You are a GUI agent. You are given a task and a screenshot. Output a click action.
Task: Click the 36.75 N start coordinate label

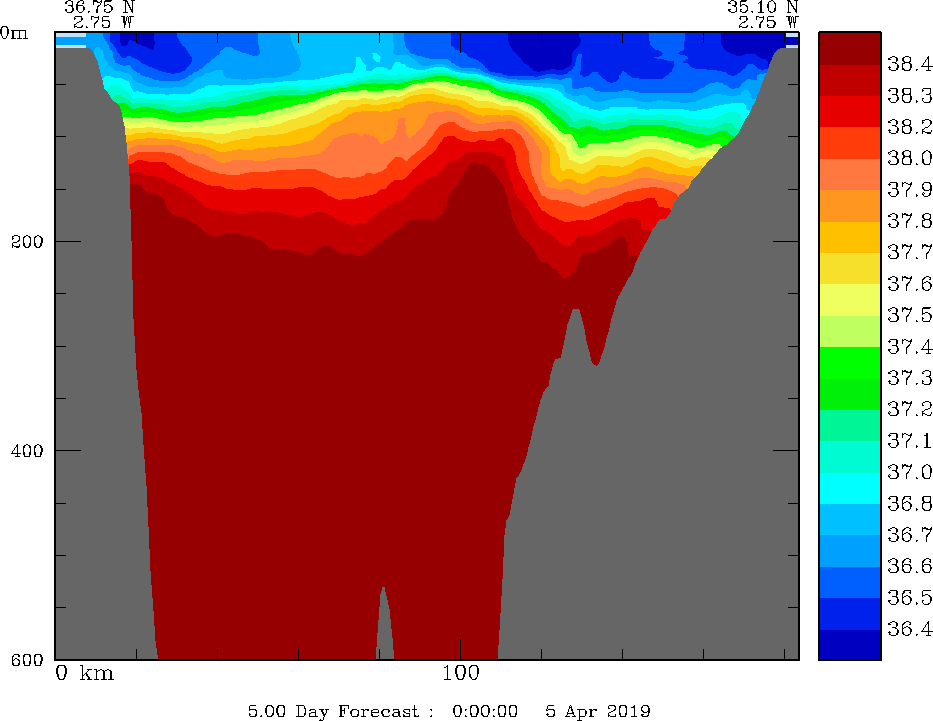click(98, 7)
